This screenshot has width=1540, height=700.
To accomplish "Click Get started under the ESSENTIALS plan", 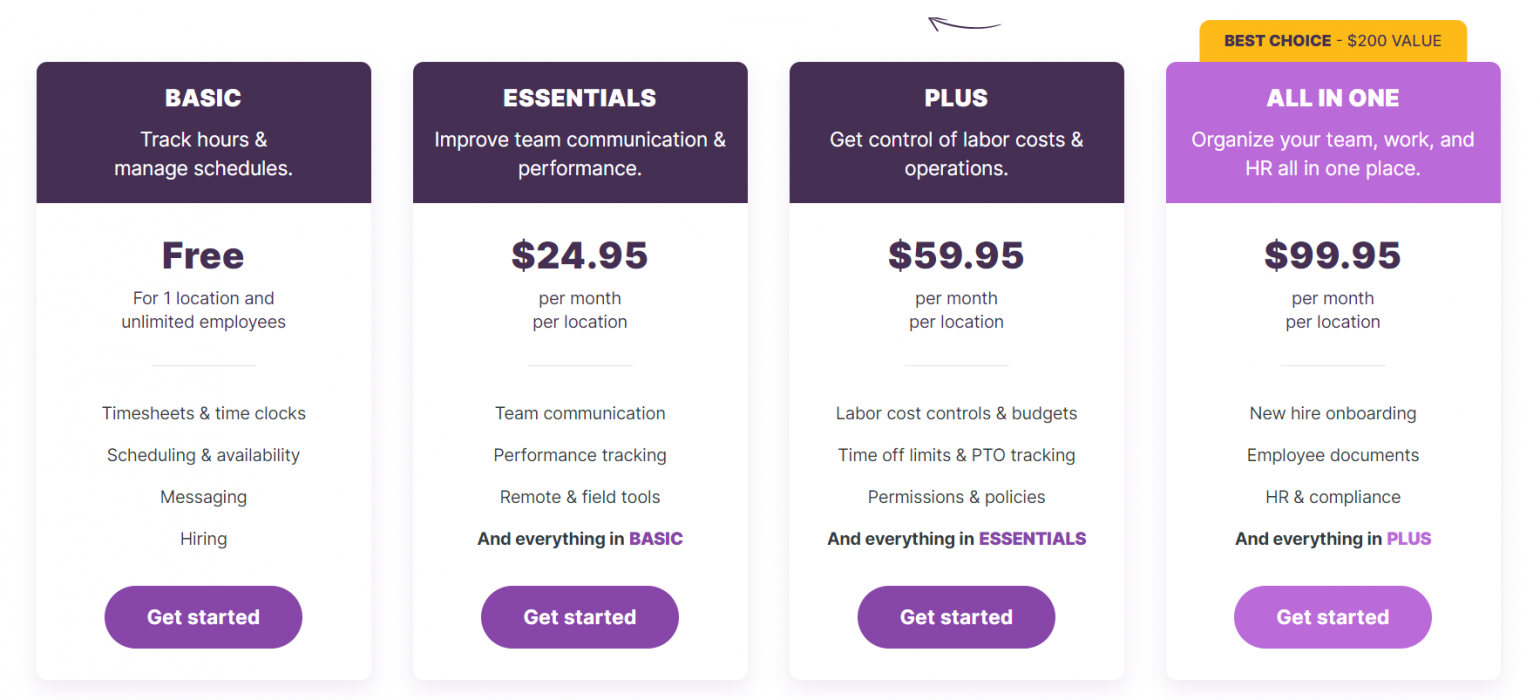I will click(x=580, y=617).
